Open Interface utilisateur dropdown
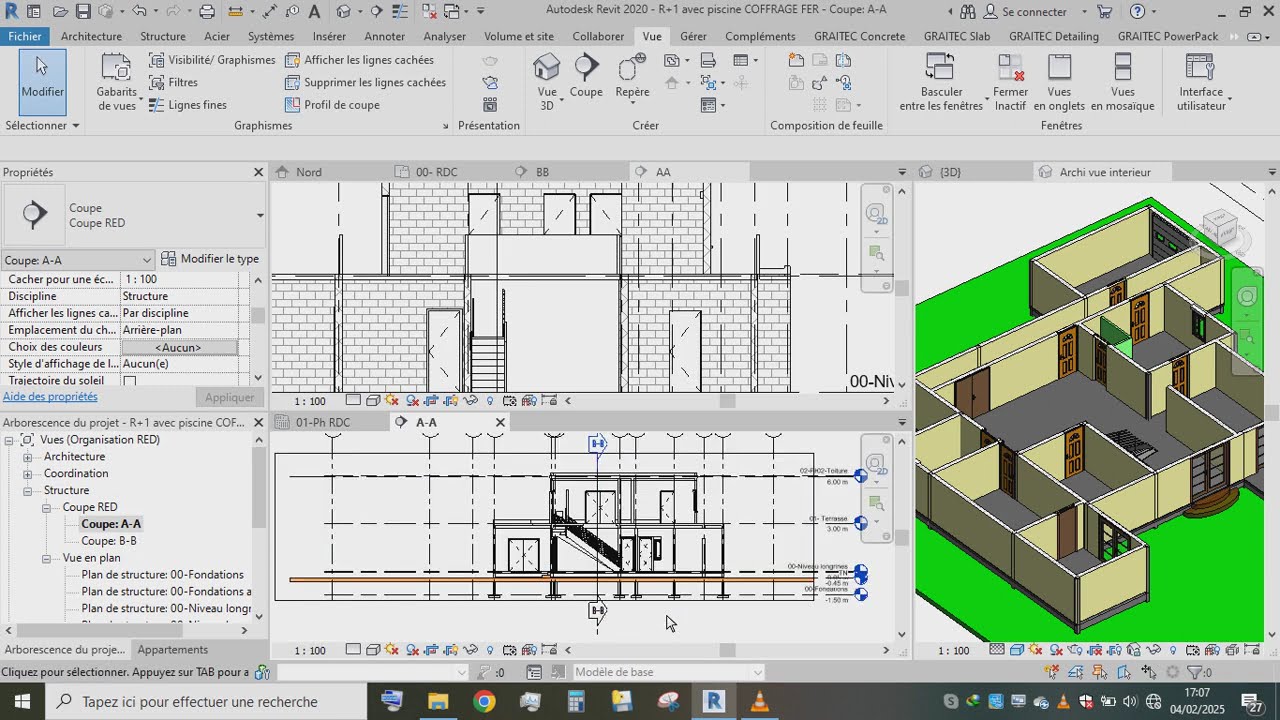 point(1201,82)
